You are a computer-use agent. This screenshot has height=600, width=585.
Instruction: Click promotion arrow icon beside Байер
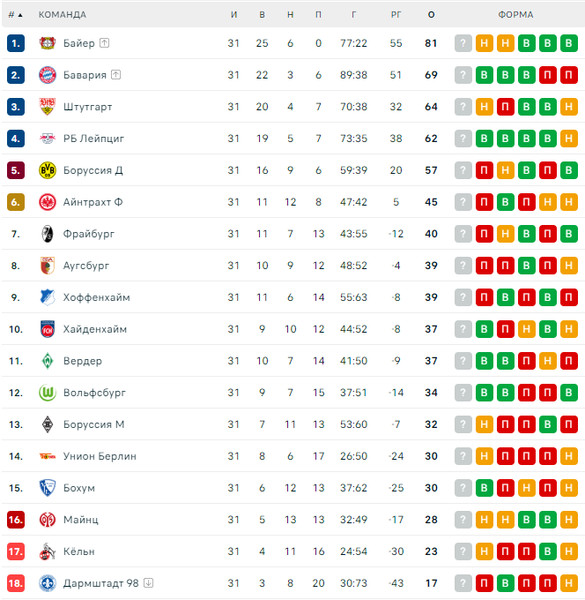pos(104,43)
